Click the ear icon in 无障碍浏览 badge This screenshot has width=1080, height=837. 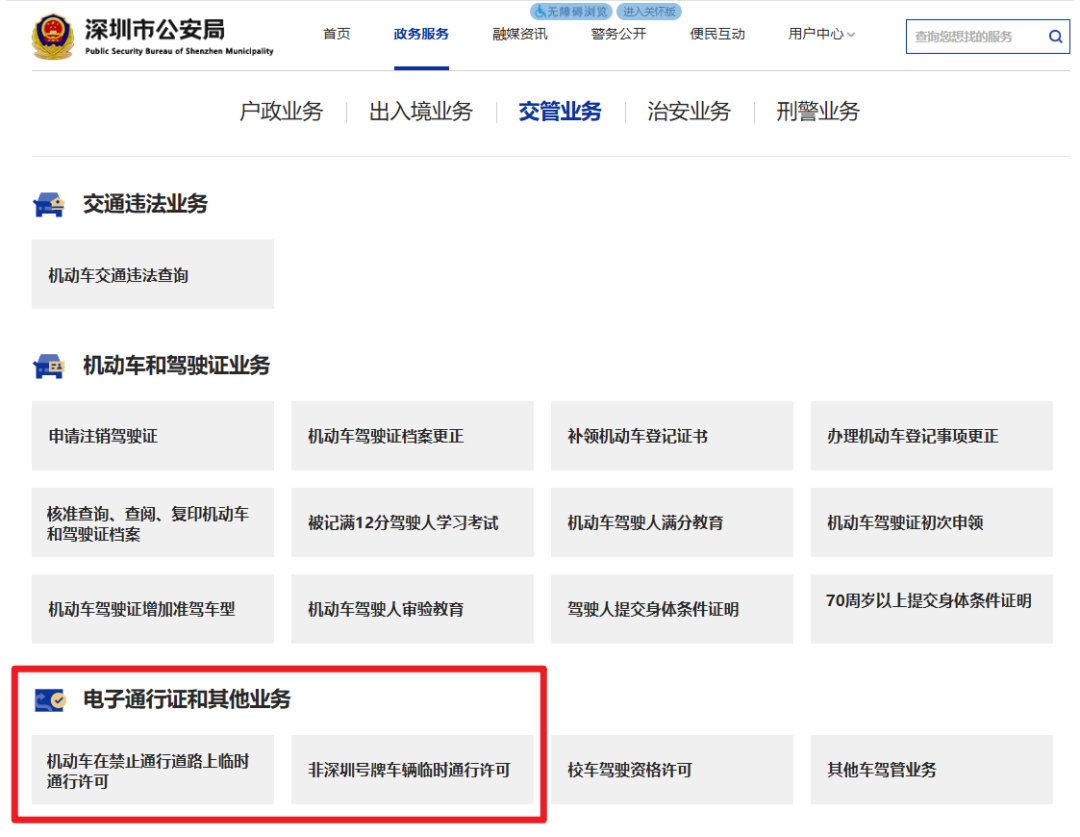(540, 12)
